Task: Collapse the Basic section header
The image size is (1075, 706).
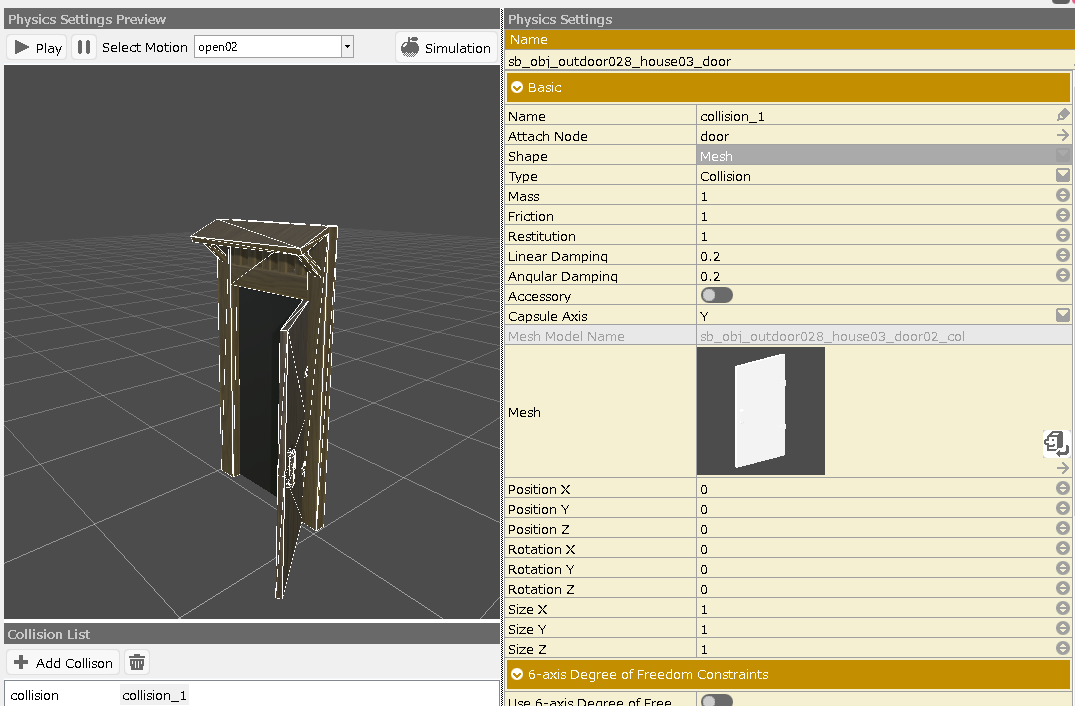Action: pos(517,88)
